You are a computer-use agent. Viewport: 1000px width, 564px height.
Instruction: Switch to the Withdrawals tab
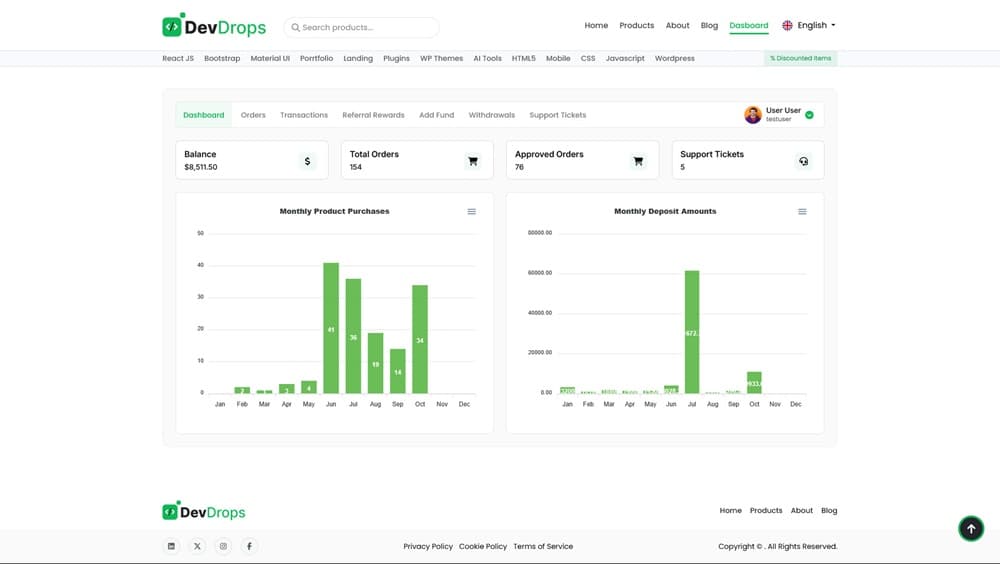[491, 115]
